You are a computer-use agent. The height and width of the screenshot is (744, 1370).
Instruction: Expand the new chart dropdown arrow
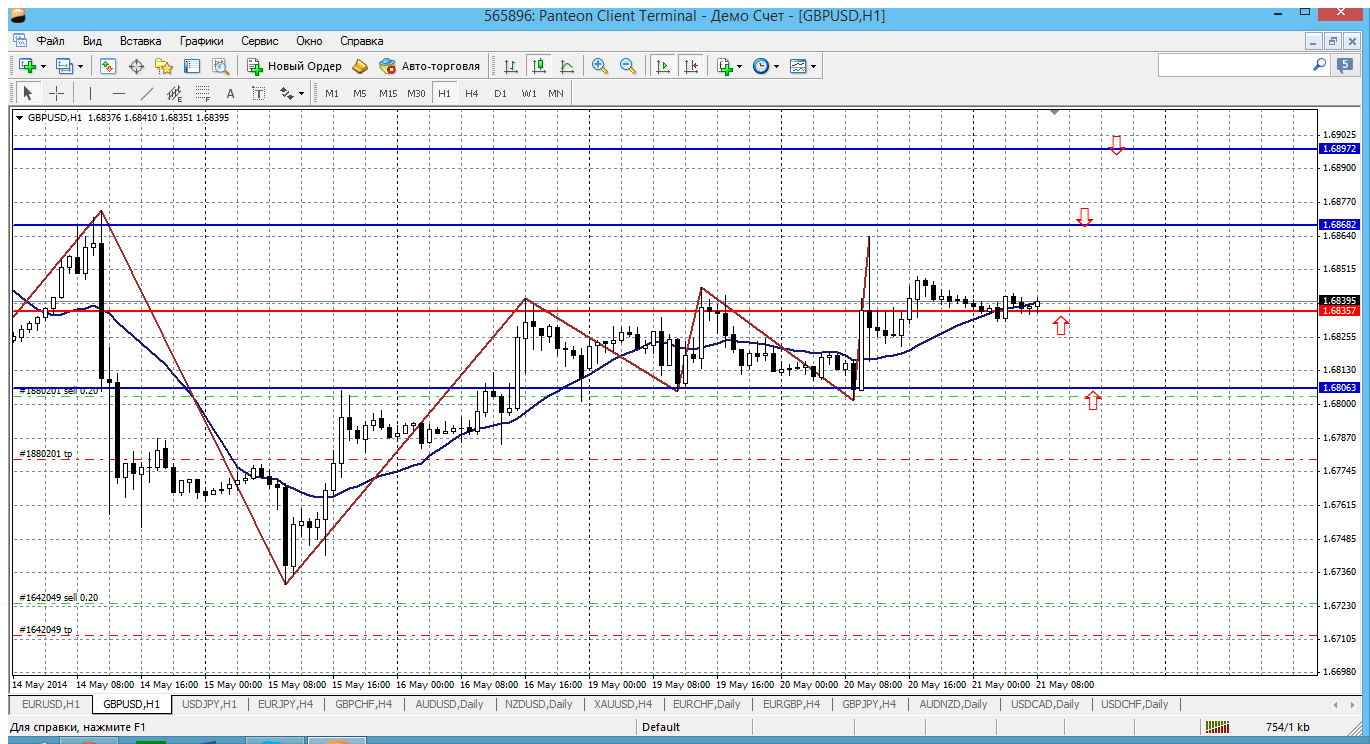(x=43, y=67)
